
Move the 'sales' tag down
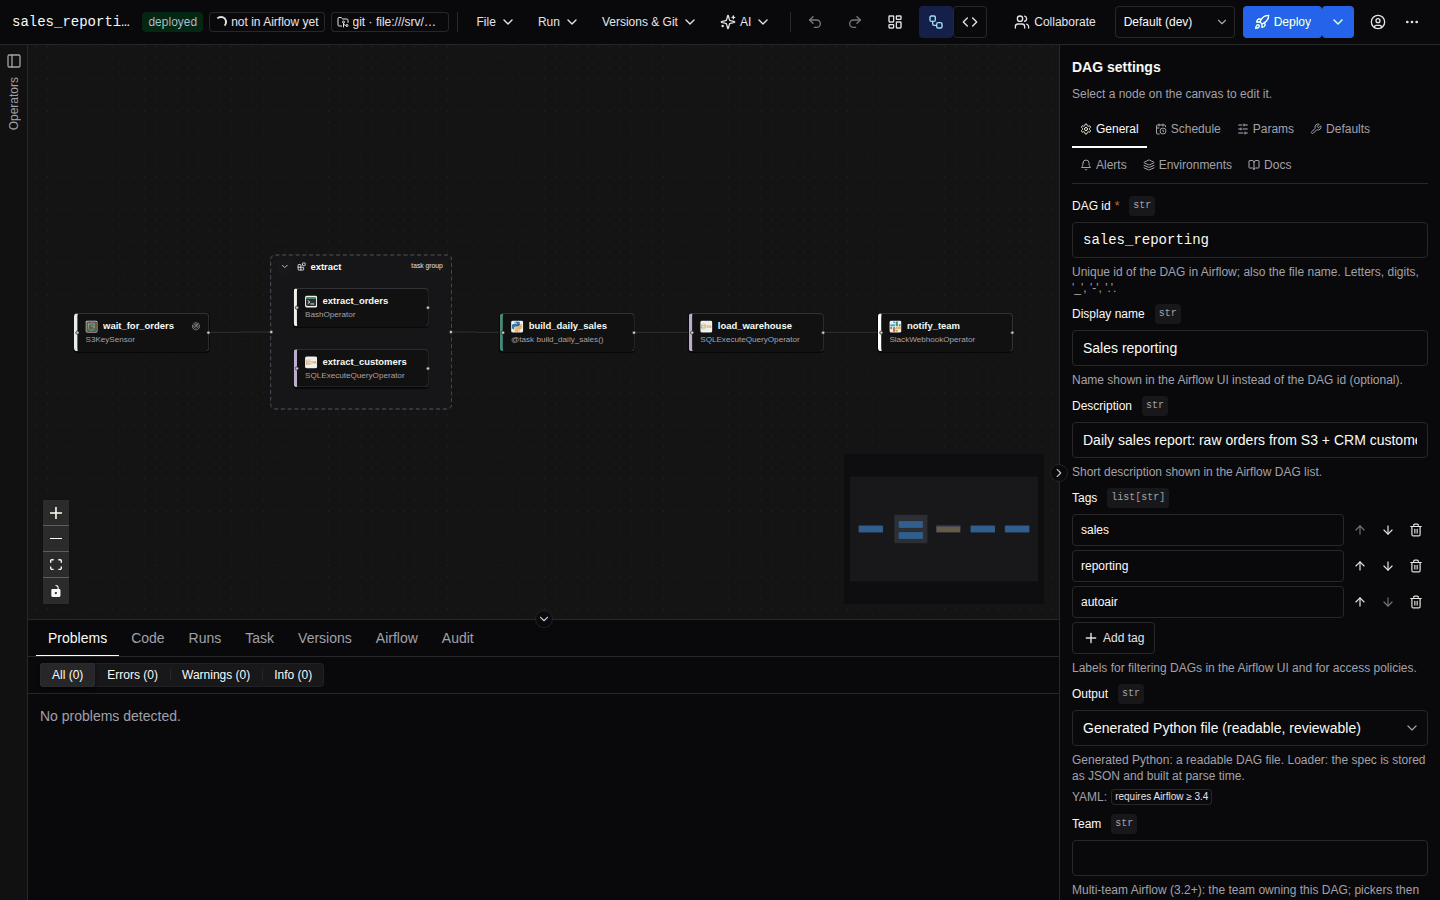point(1388,530)
